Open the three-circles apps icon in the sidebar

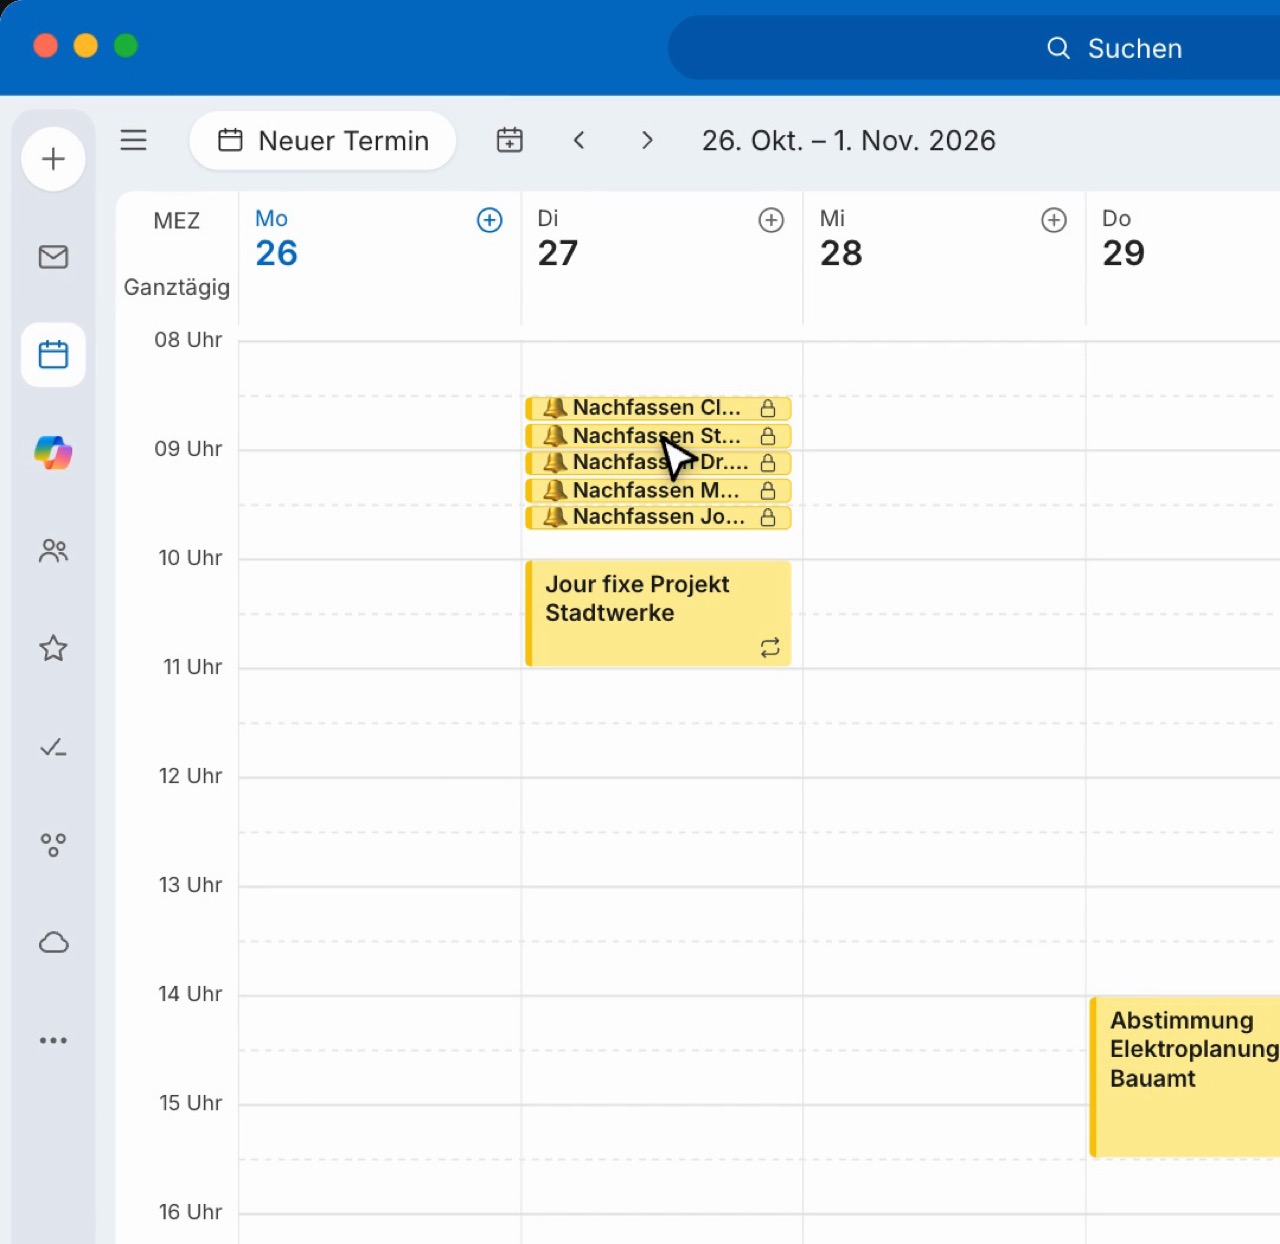(x=53, y=845)
